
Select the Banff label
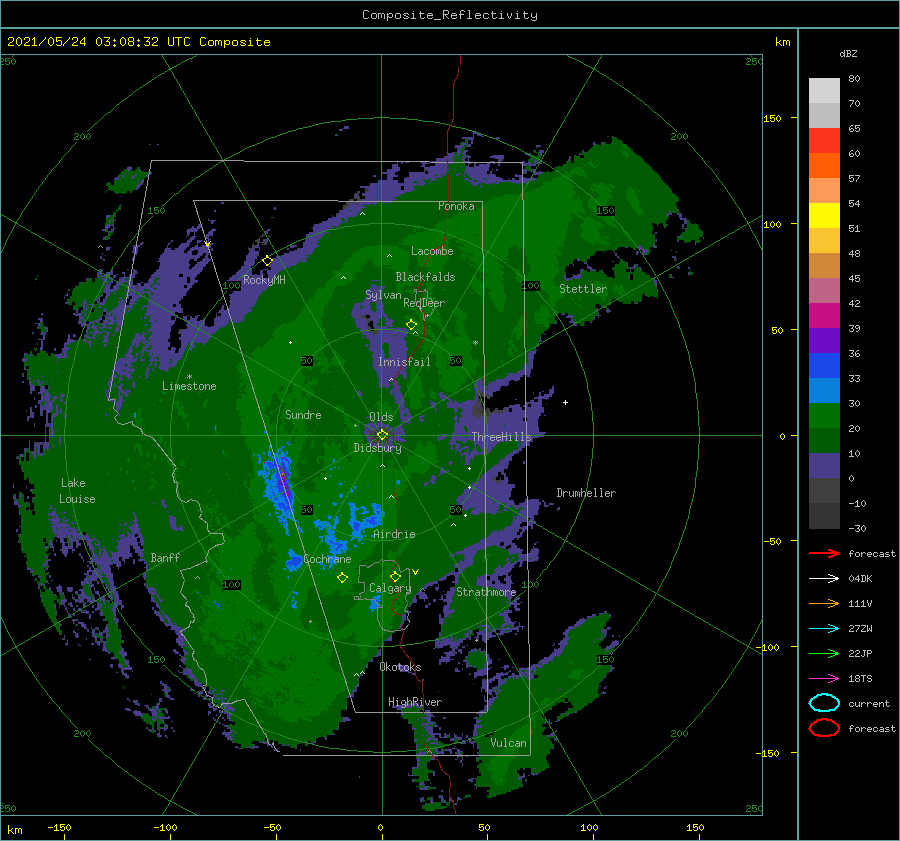coord(165,557)
